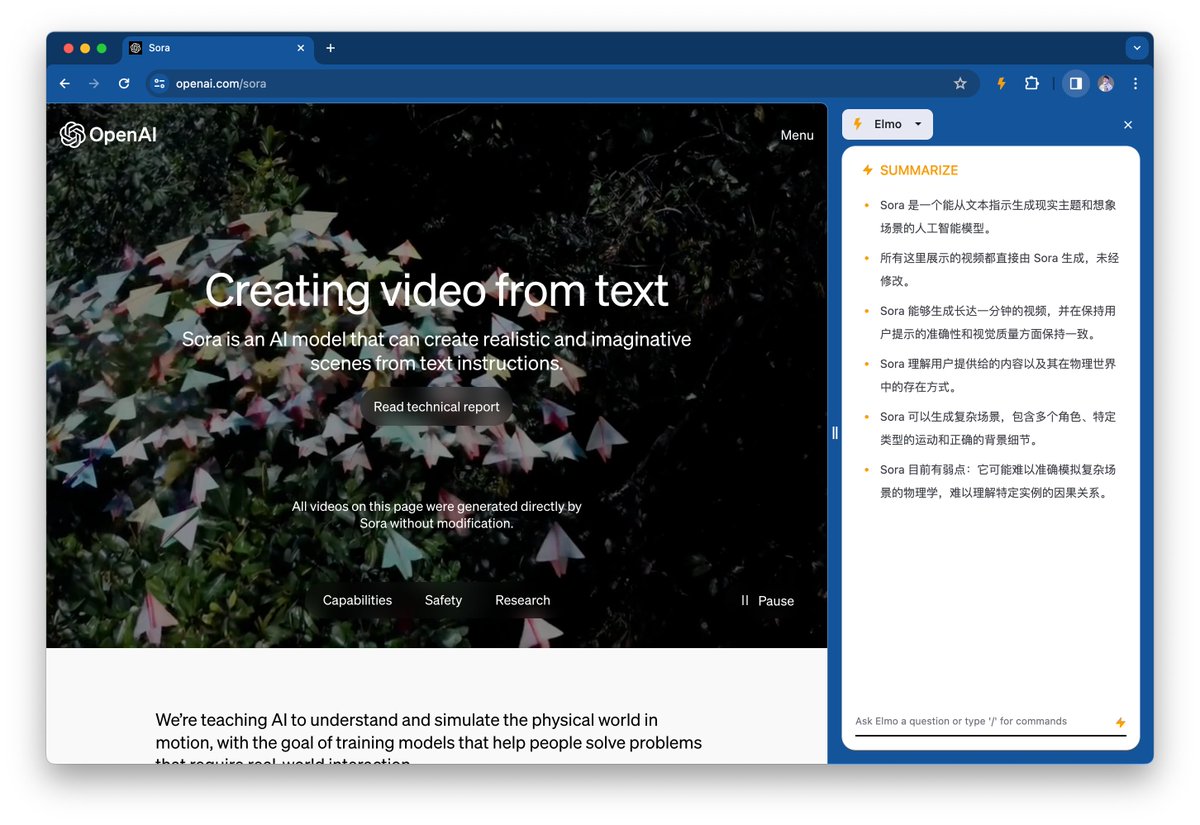1200x825 pixels.
Task: Click the 'We're teaching AI' paragraph
Action: (429, 741)
